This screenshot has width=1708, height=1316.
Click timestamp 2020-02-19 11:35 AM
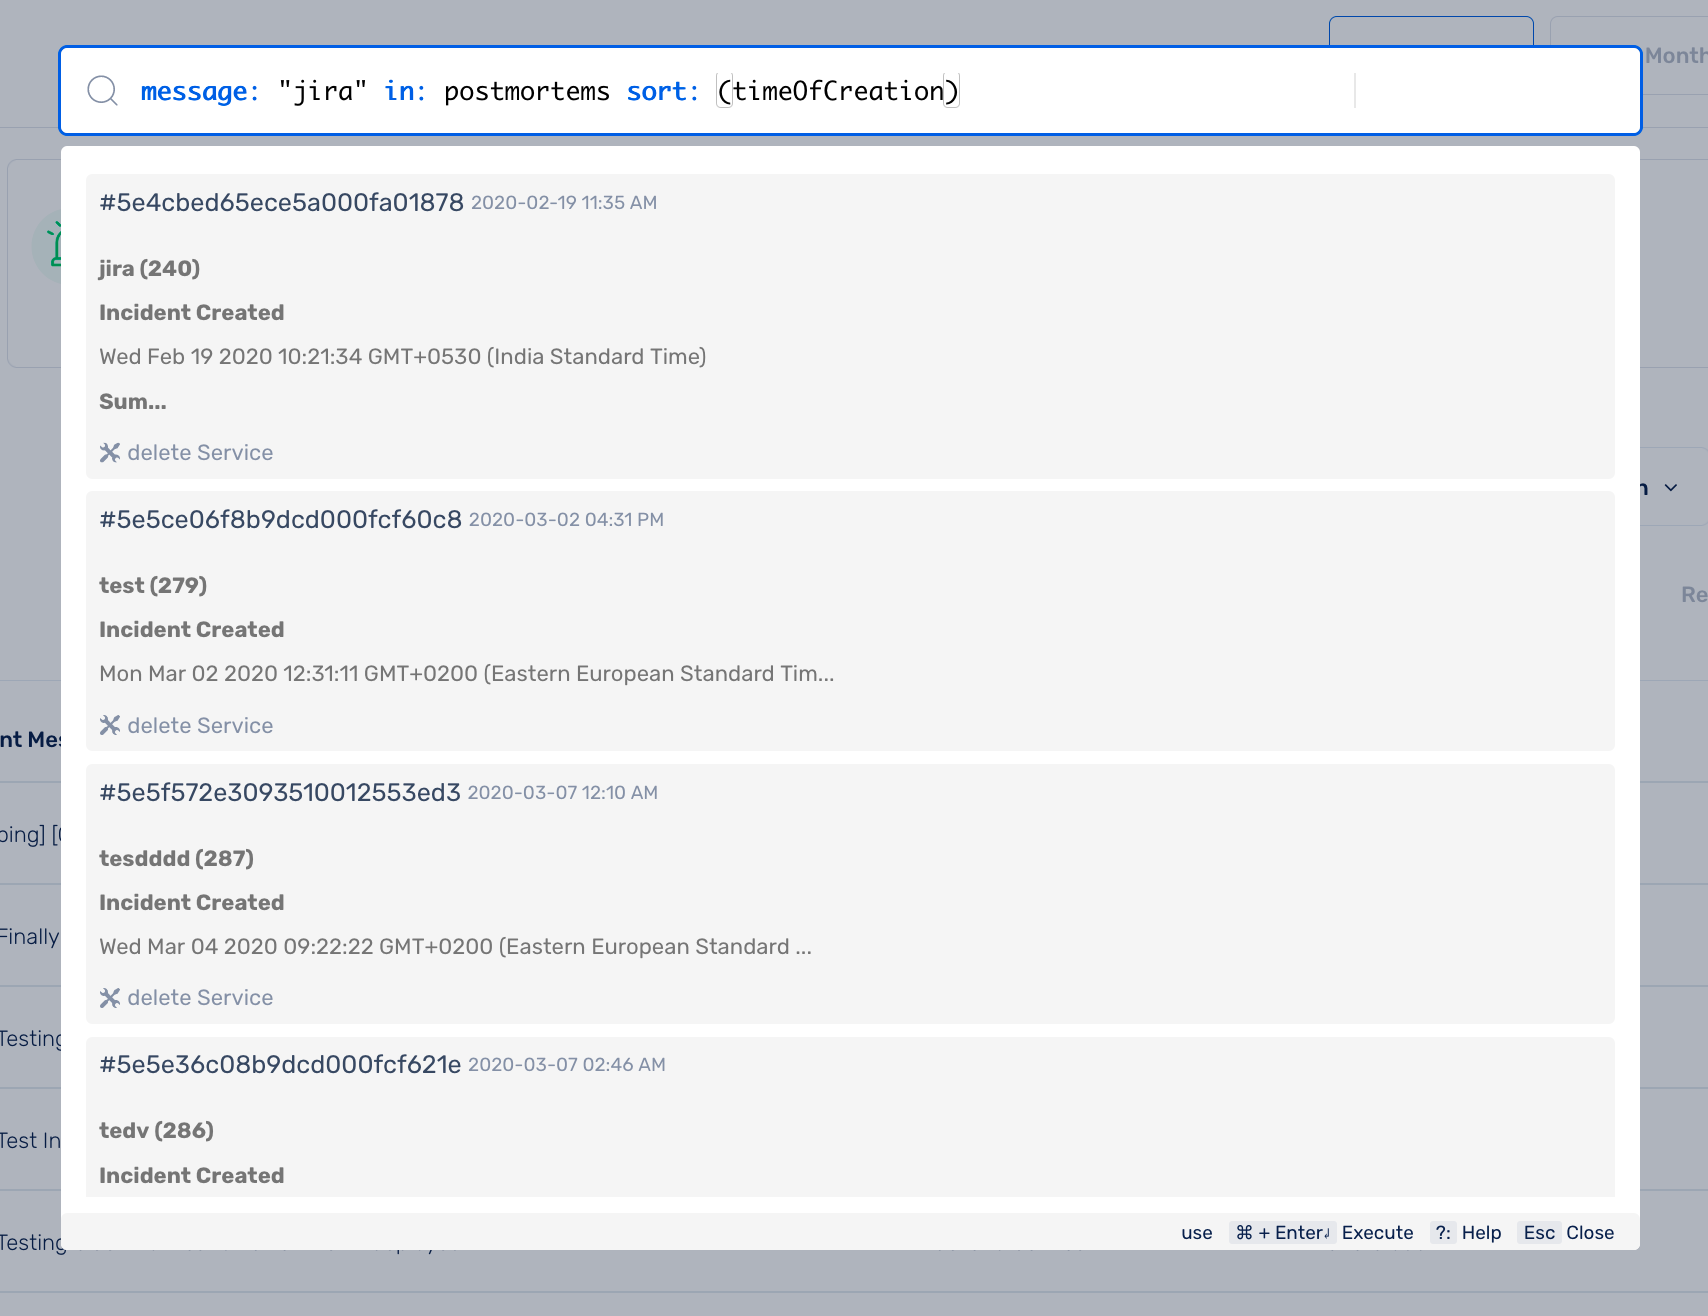pos(564,203)
